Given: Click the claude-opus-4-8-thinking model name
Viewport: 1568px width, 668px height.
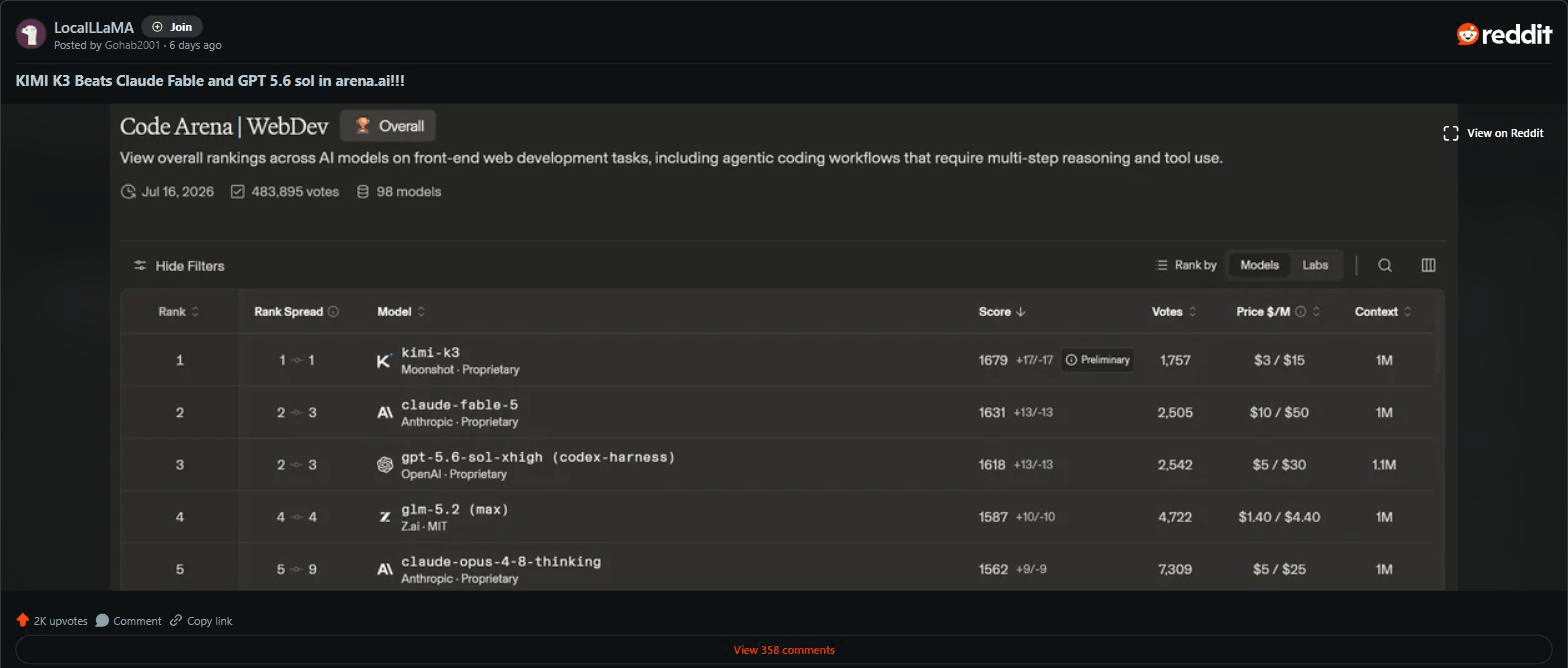Looking at the screenshot, I should (501, 561).
